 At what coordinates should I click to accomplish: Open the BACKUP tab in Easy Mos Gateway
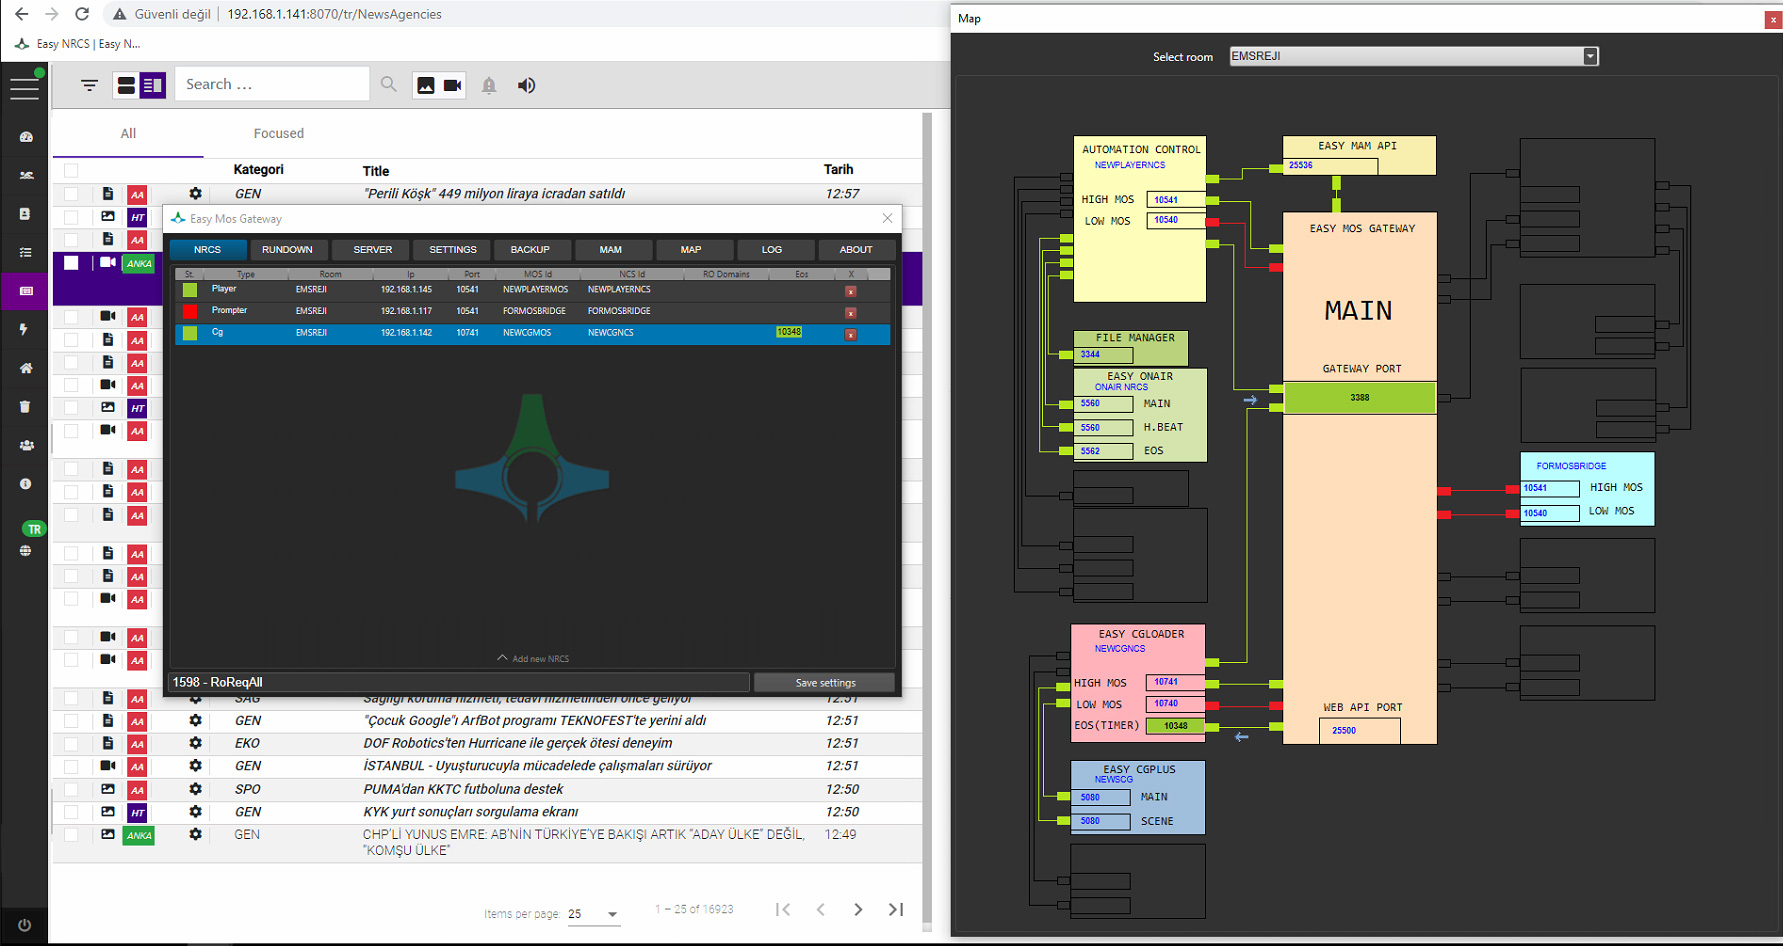coord(530,250)
